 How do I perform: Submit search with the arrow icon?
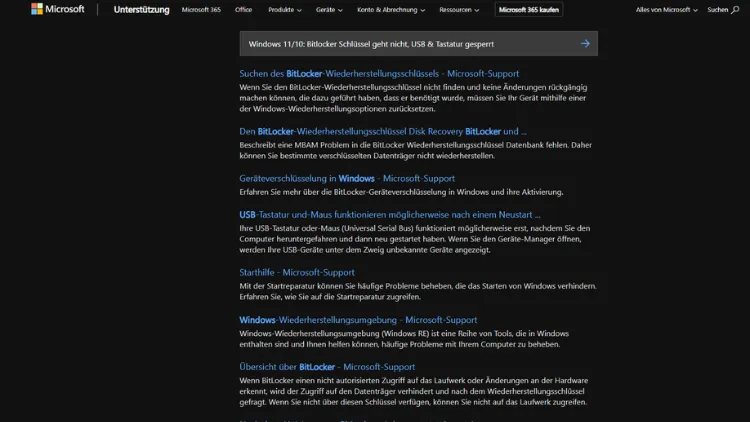point(585,44)
